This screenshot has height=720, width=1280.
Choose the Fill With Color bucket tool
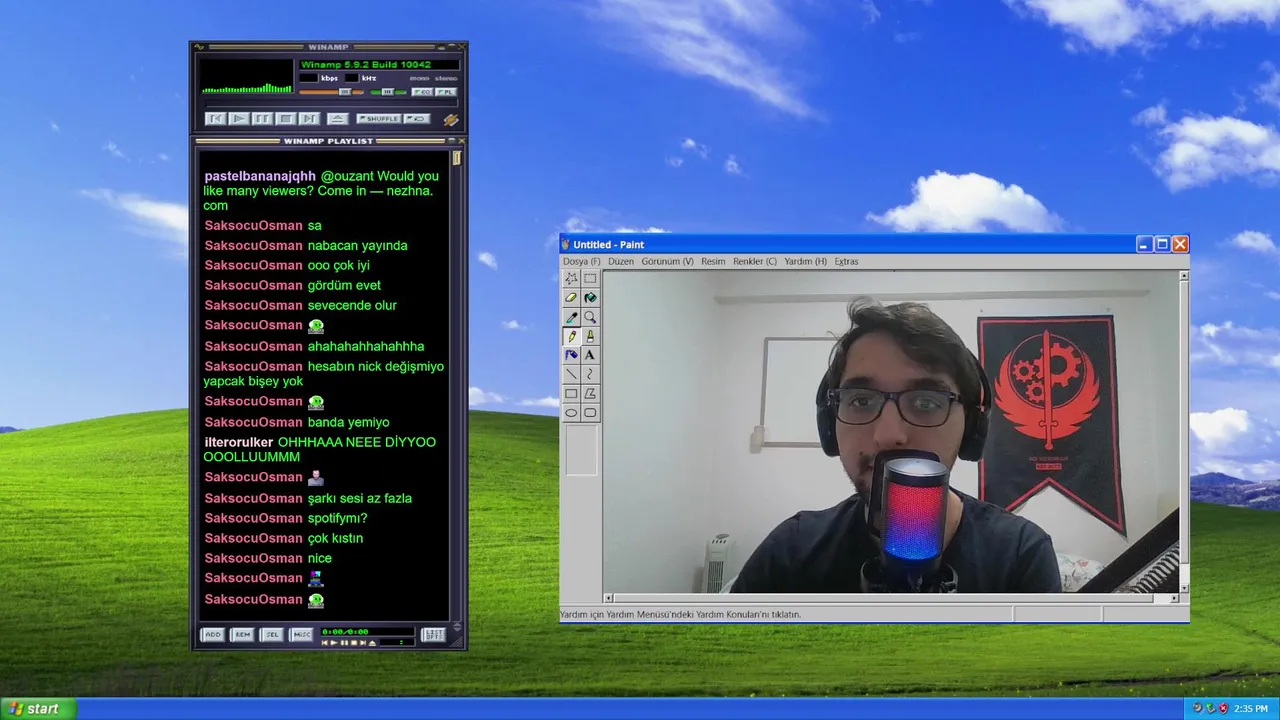[590, 298]
